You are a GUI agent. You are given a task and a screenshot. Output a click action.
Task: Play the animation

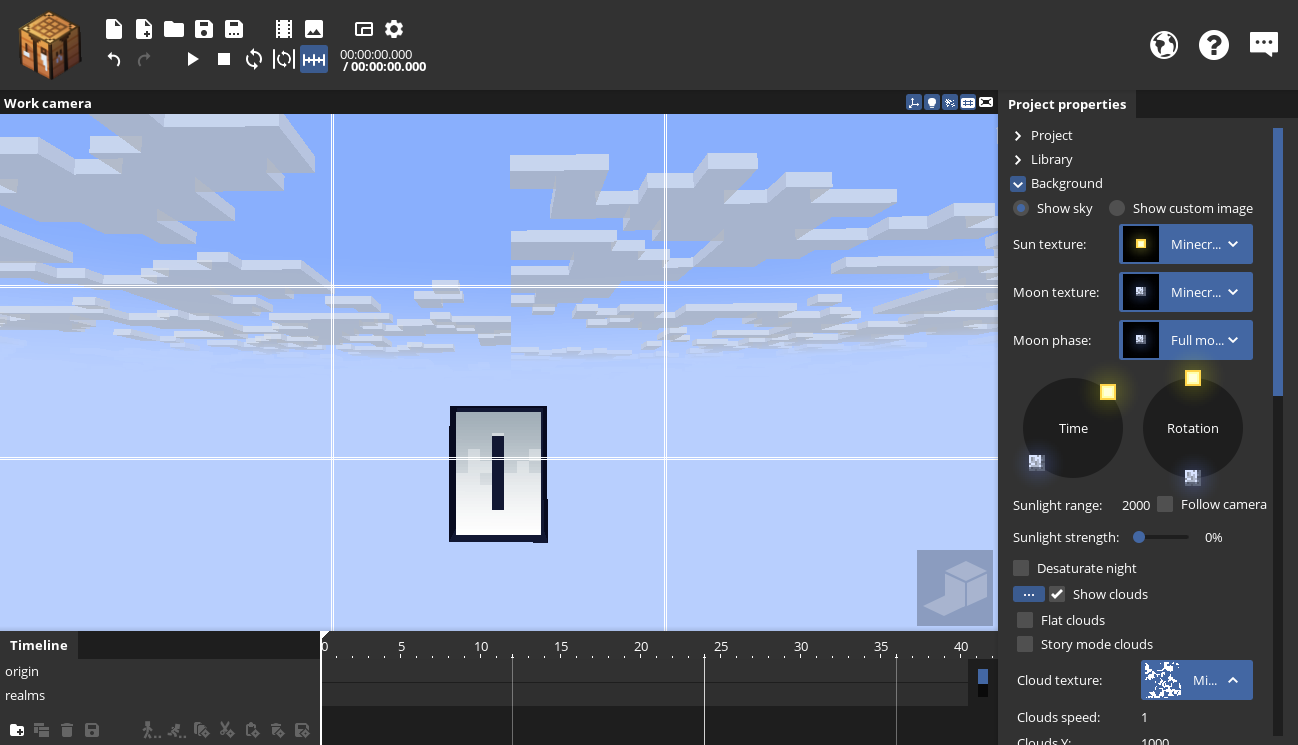[193, 59]
